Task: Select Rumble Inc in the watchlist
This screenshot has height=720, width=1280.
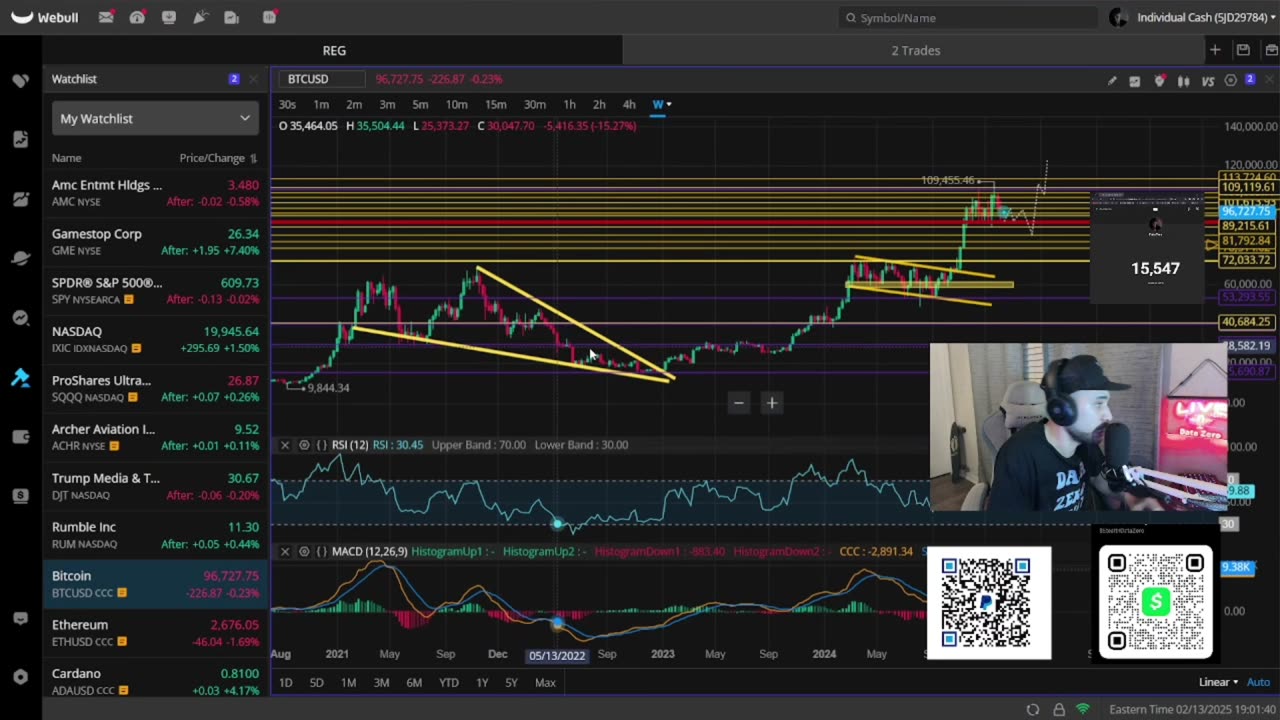Action: [155, 535]
